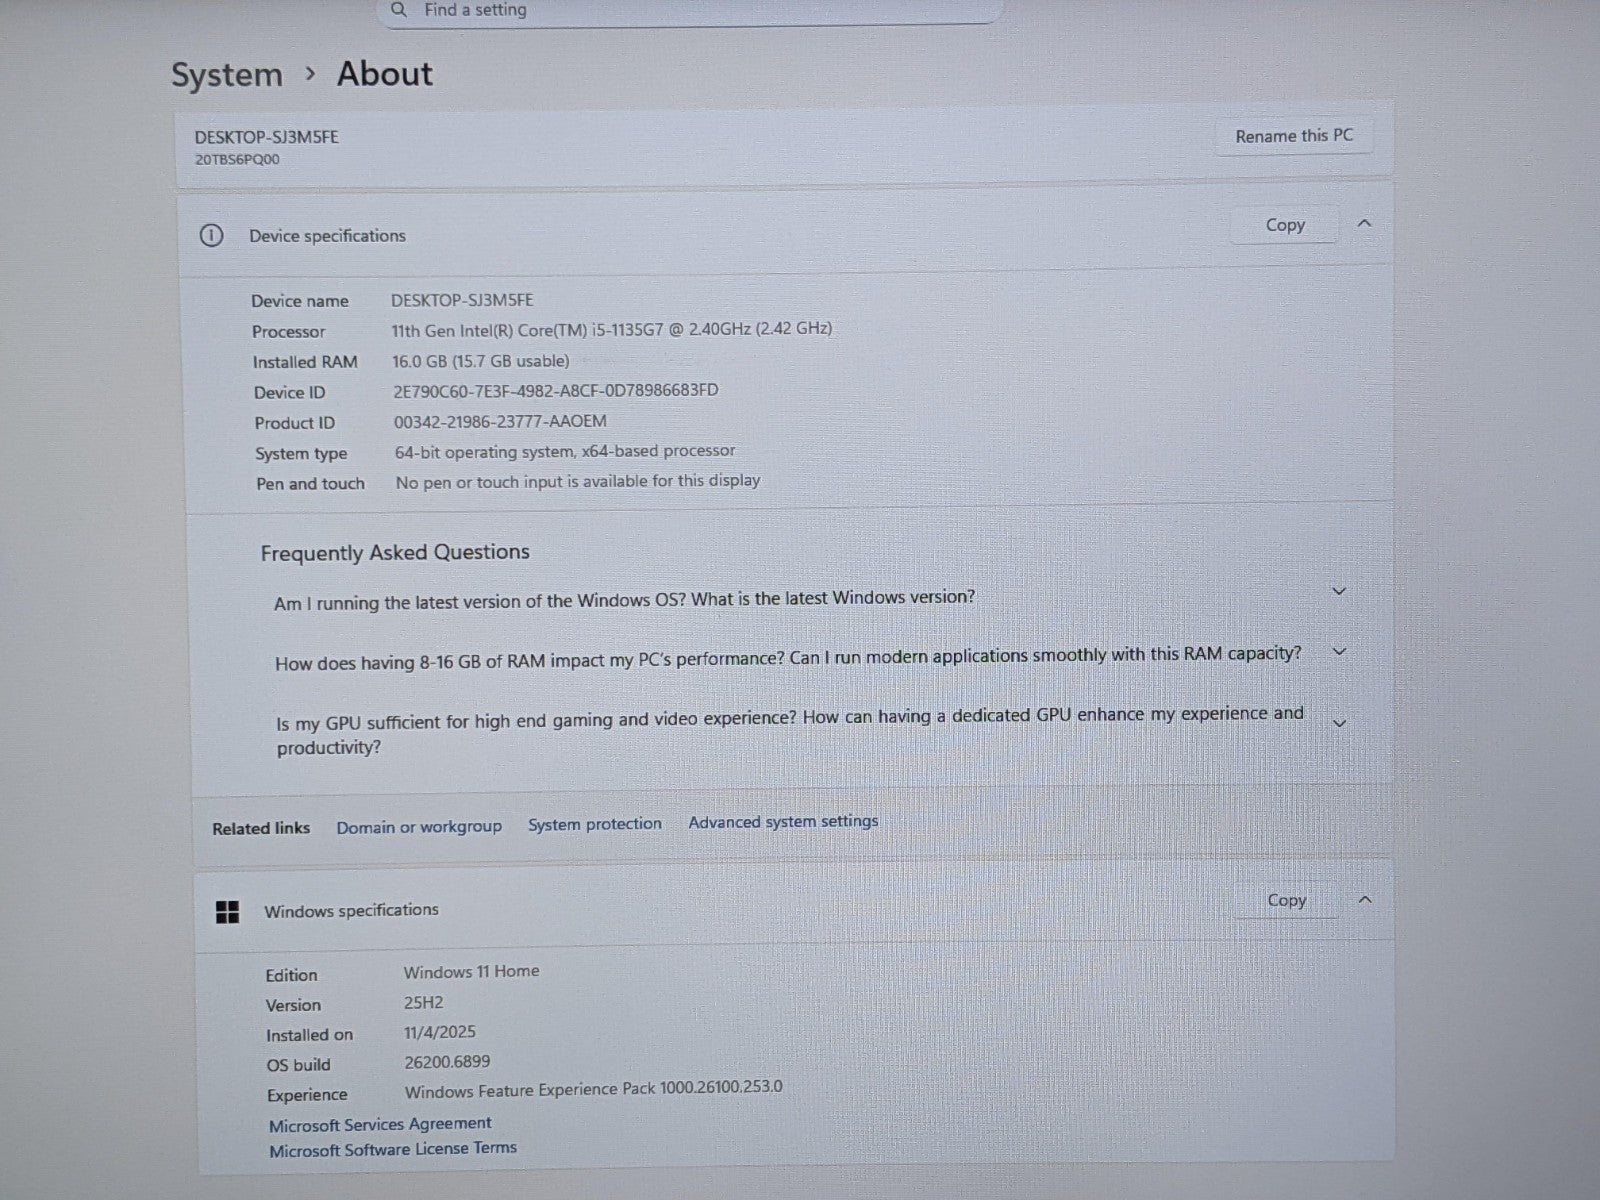Screen dimensions: 1600x1200
Task: Collapse the Windows specifications section chevron
Action: click(1365, 900)
